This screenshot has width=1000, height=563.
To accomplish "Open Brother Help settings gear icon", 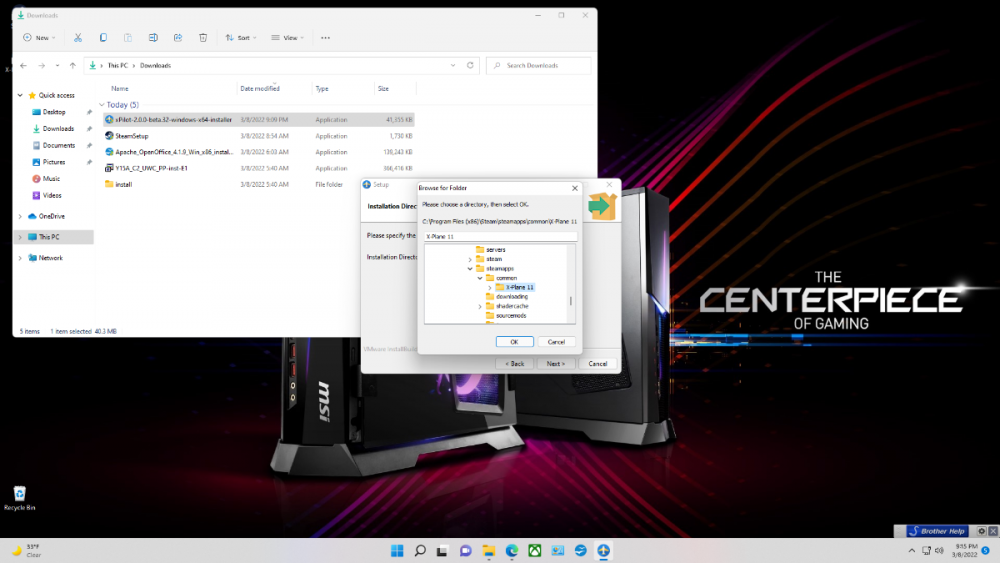I will tap(982, 530).
